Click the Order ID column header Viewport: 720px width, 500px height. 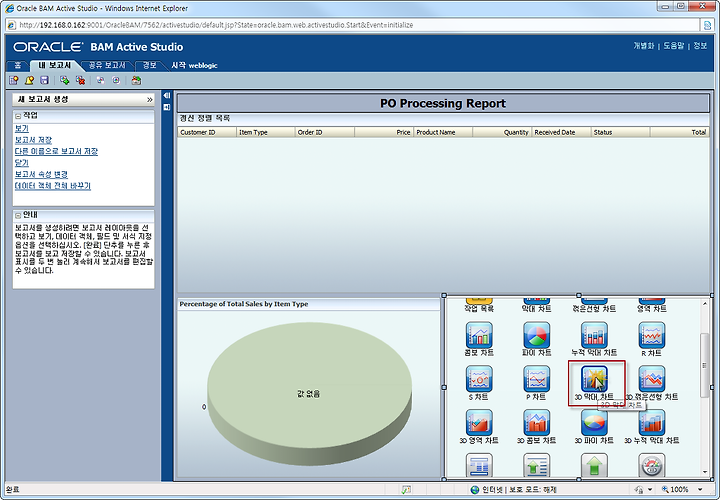(325, 132)
